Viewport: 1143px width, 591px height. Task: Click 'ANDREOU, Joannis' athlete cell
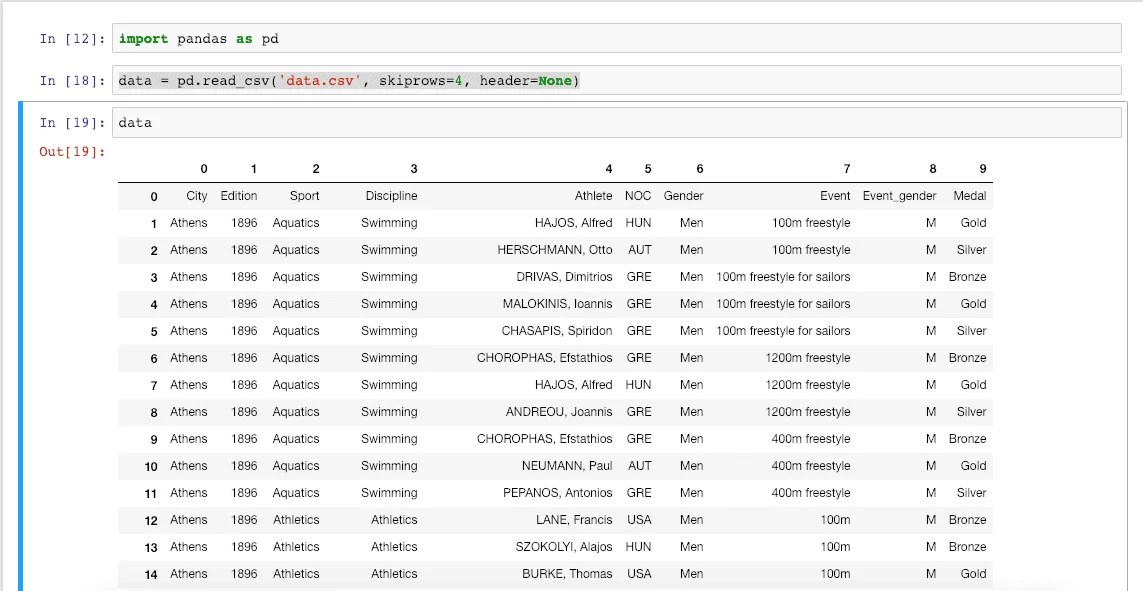point(559,412)
